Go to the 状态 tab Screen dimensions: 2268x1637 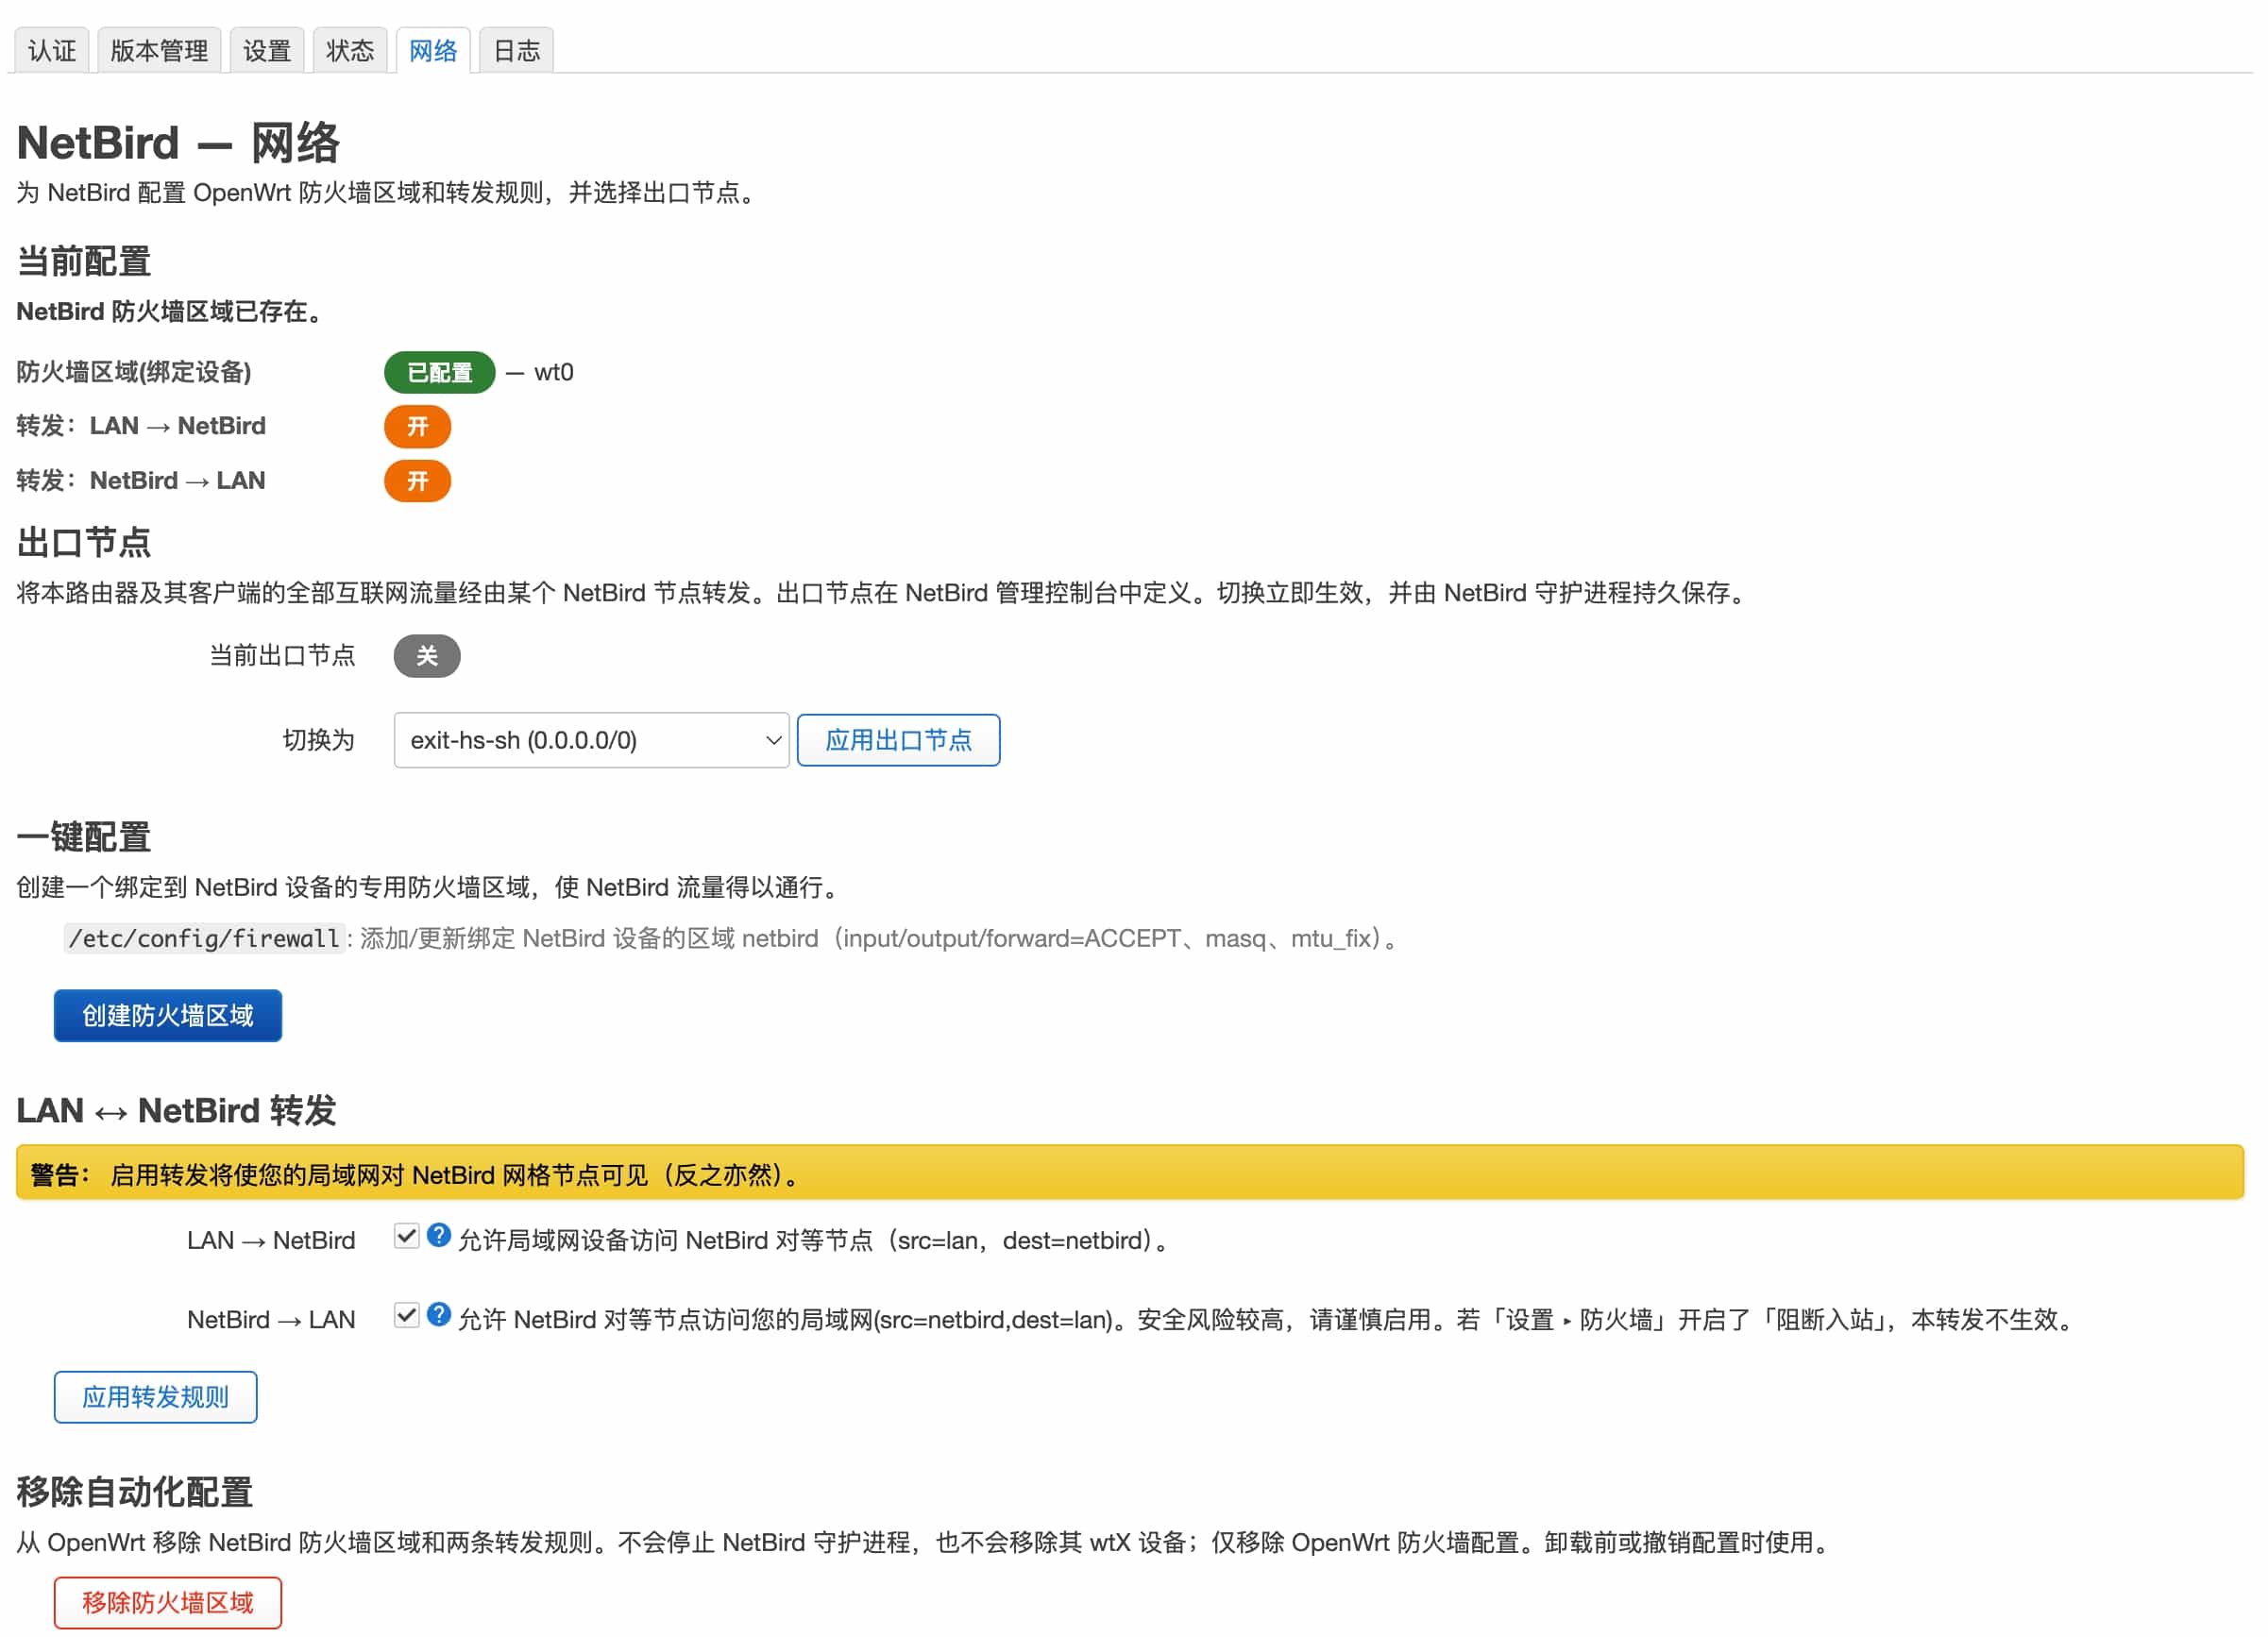point(350,50)
